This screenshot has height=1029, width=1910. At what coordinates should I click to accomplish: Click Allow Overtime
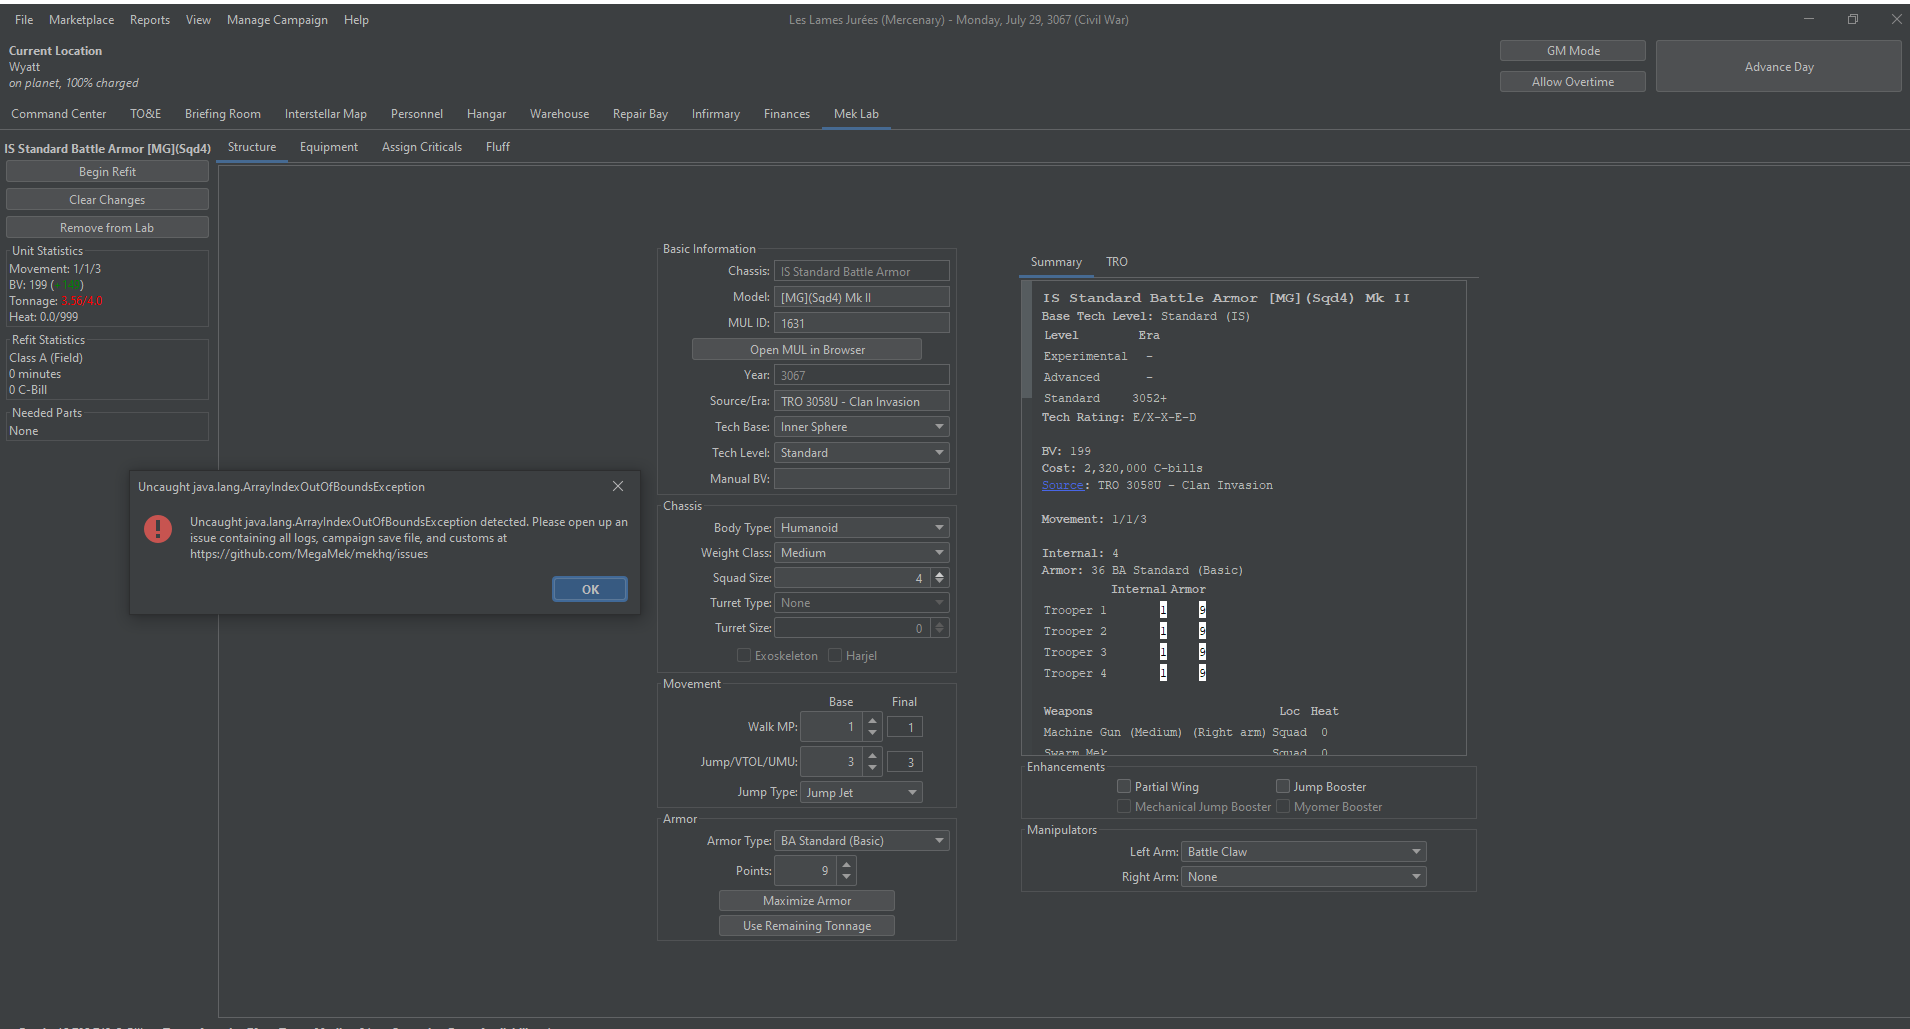(1572, 81)
